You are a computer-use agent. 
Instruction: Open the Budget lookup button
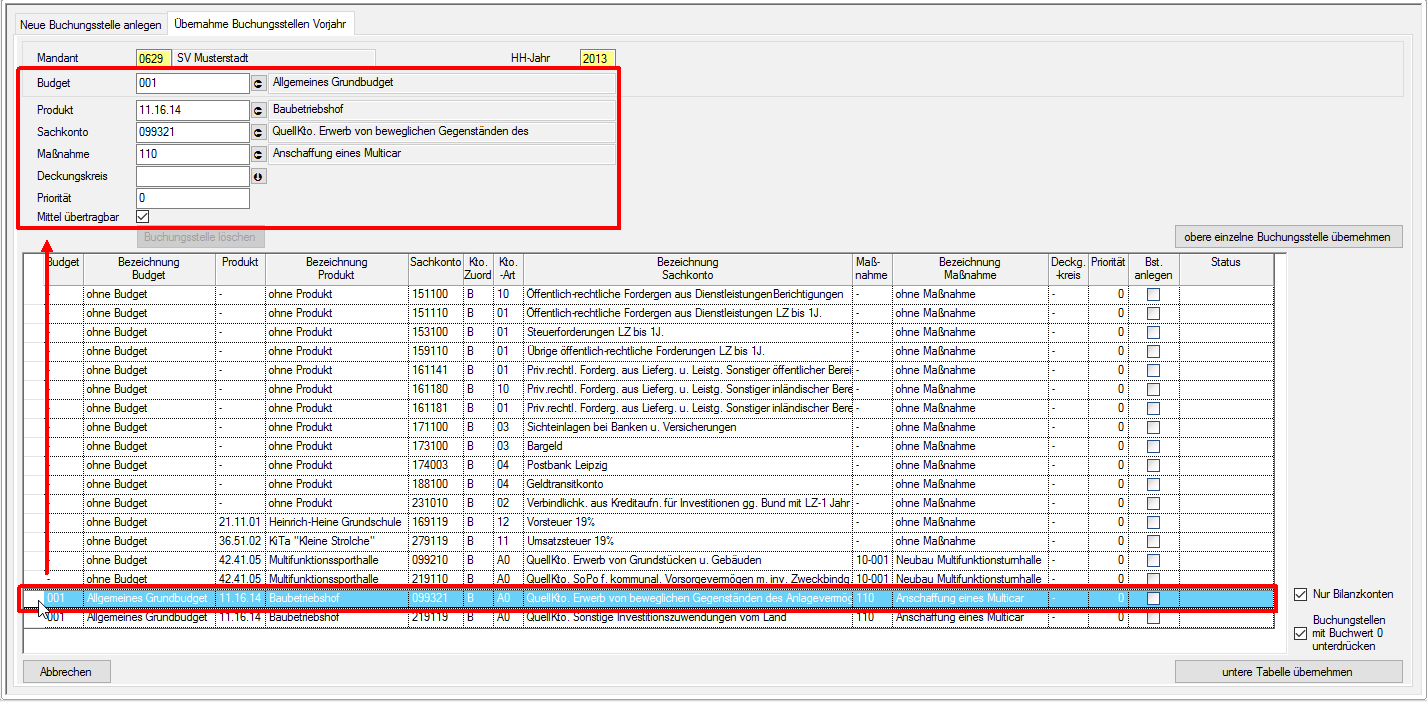point(258,84)
